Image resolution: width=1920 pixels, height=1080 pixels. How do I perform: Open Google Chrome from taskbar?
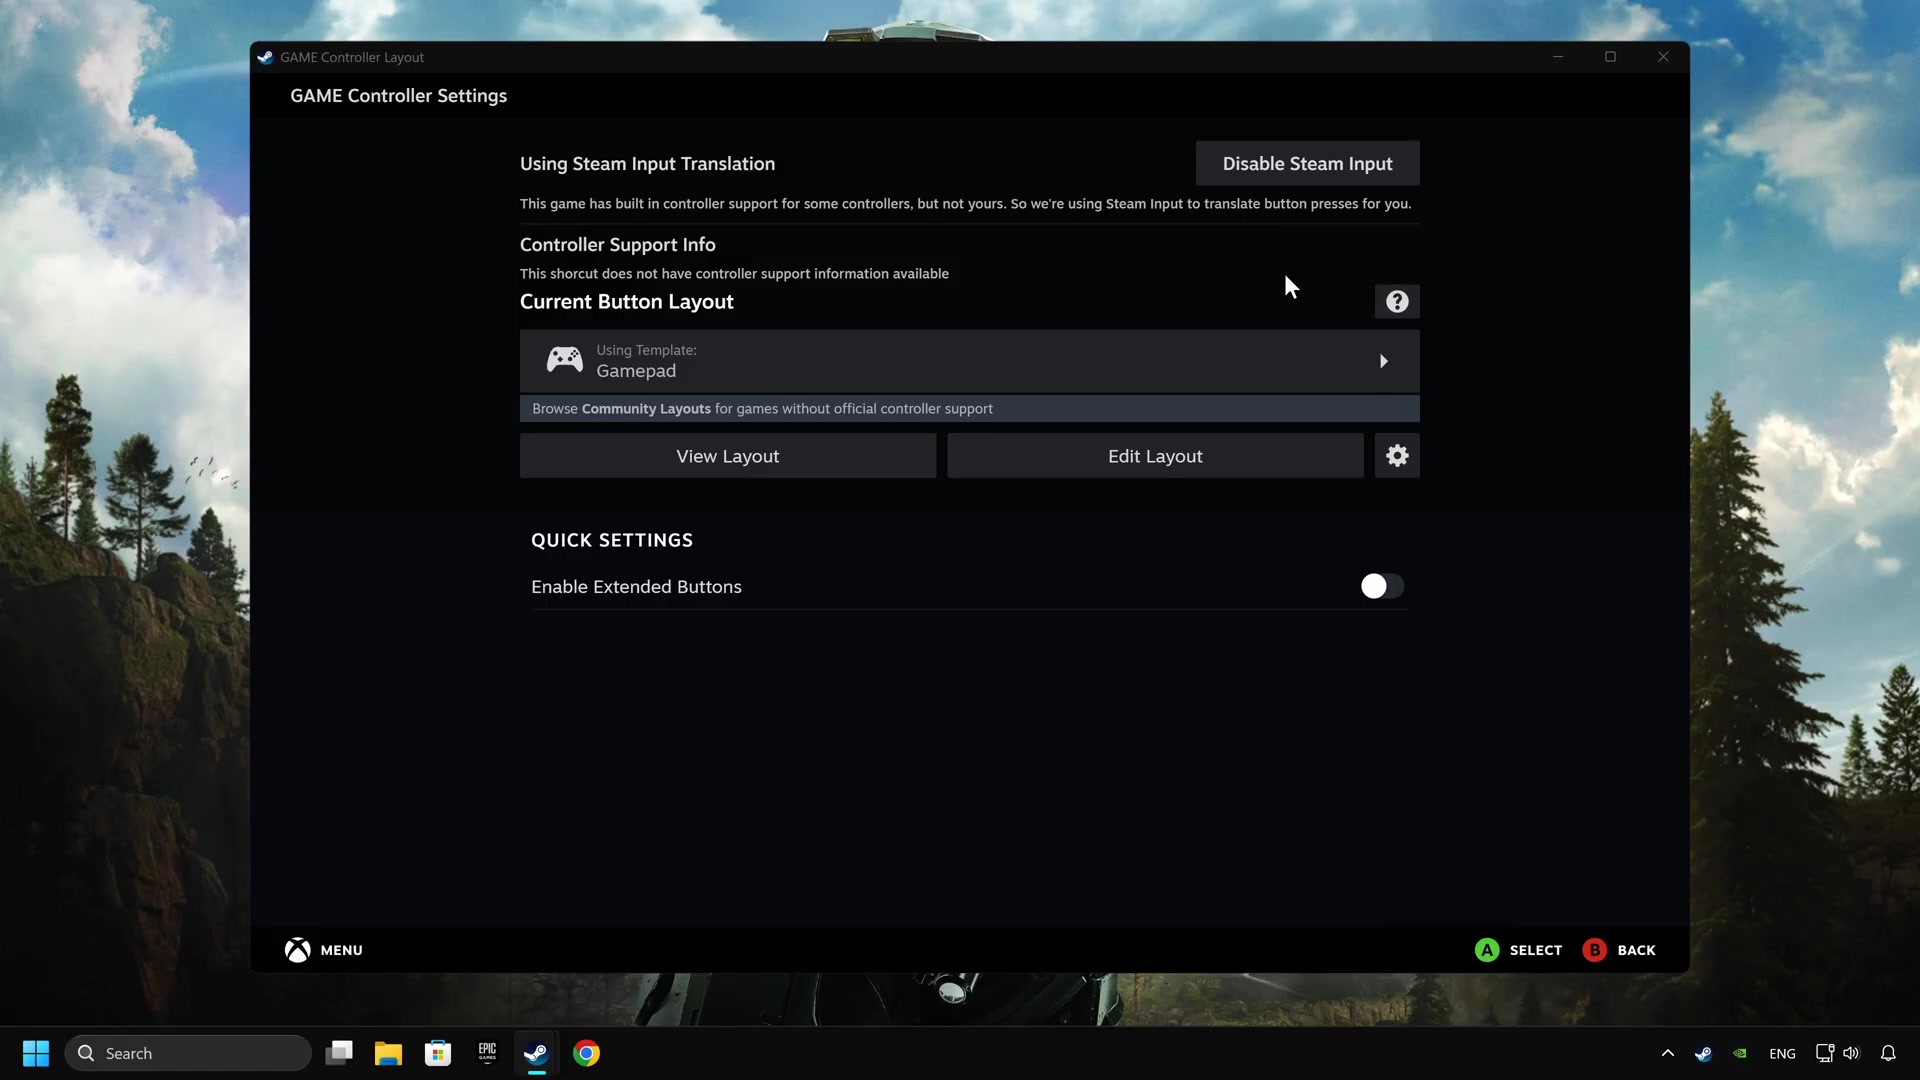(586, 1053)
